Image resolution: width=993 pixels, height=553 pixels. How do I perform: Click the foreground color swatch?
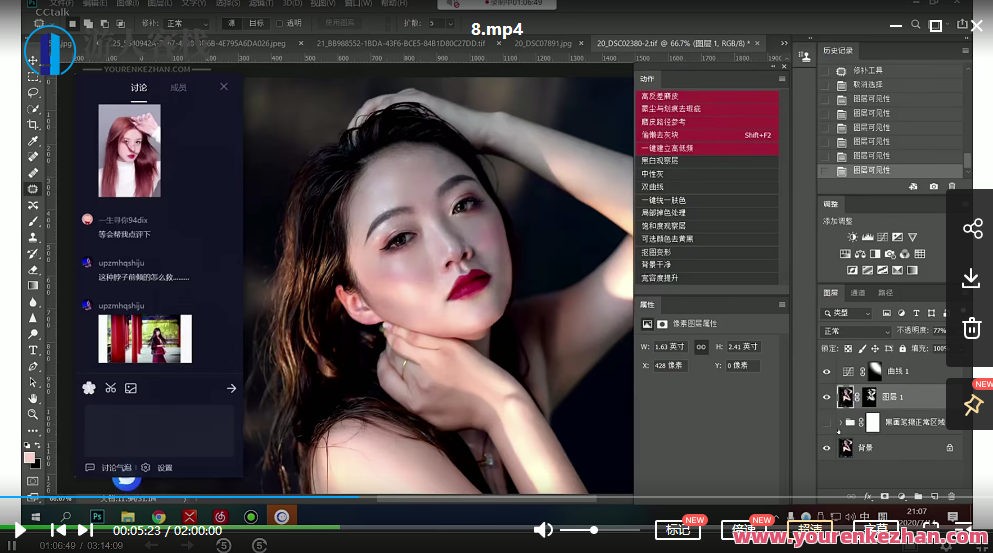30,457
